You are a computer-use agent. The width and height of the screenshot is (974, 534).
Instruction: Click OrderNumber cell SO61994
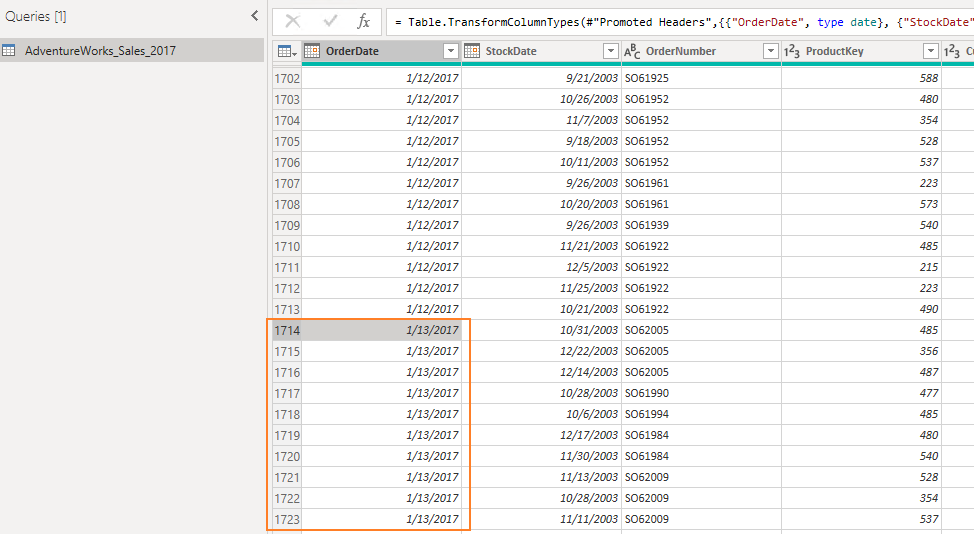(701, 414)
